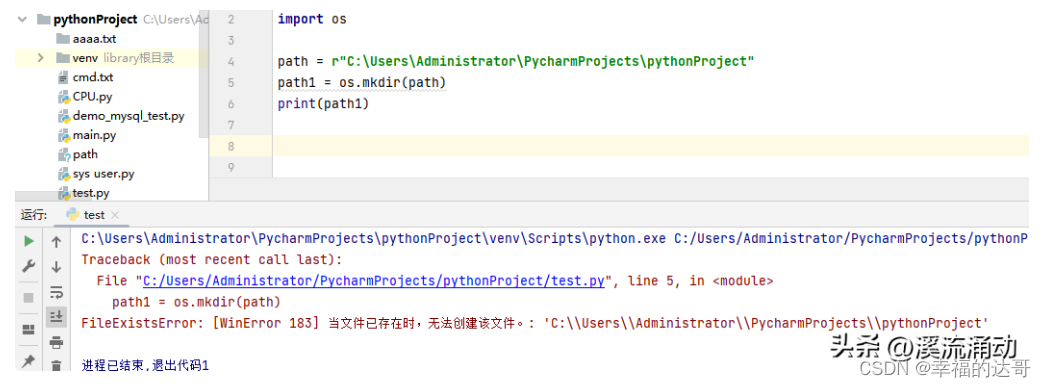Viewport: 1046px width, 387px height.
Task: Toggle the pin tab icon
Action: [x=28, y=361]
